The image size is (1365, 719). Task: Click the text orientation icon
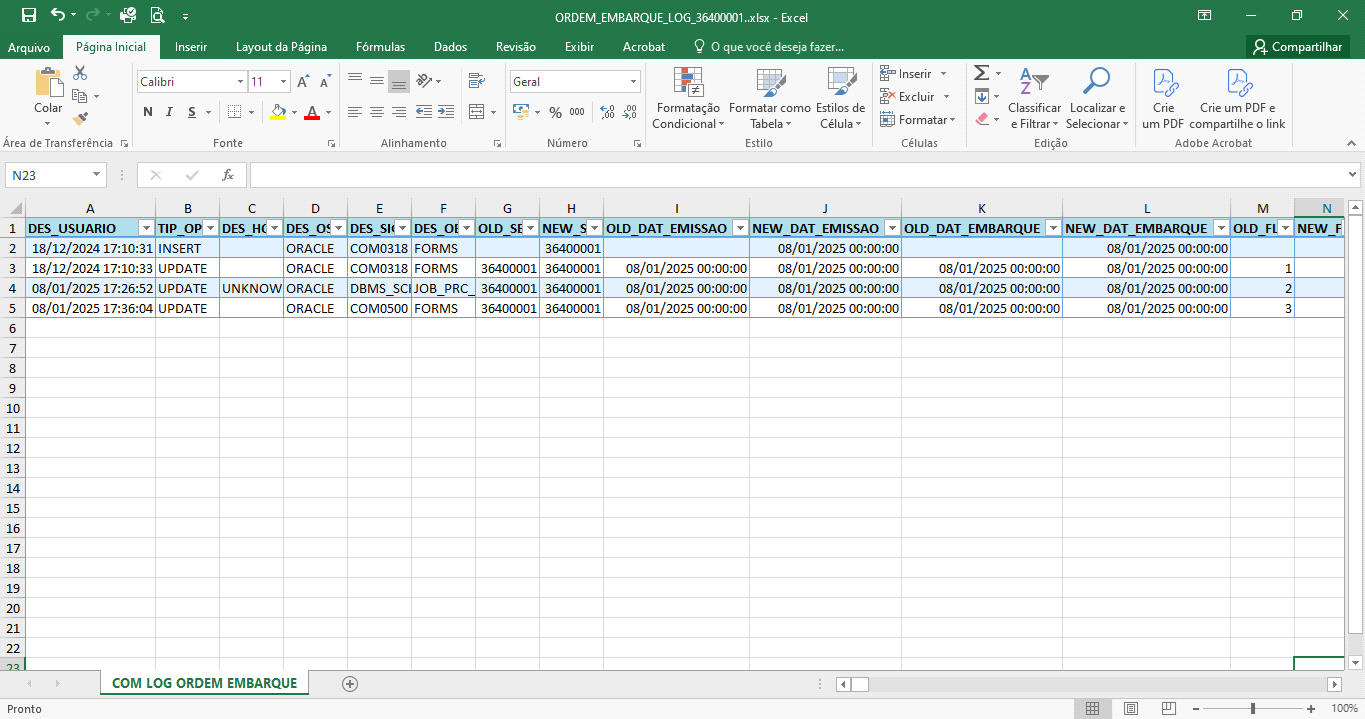pos(425,81)
